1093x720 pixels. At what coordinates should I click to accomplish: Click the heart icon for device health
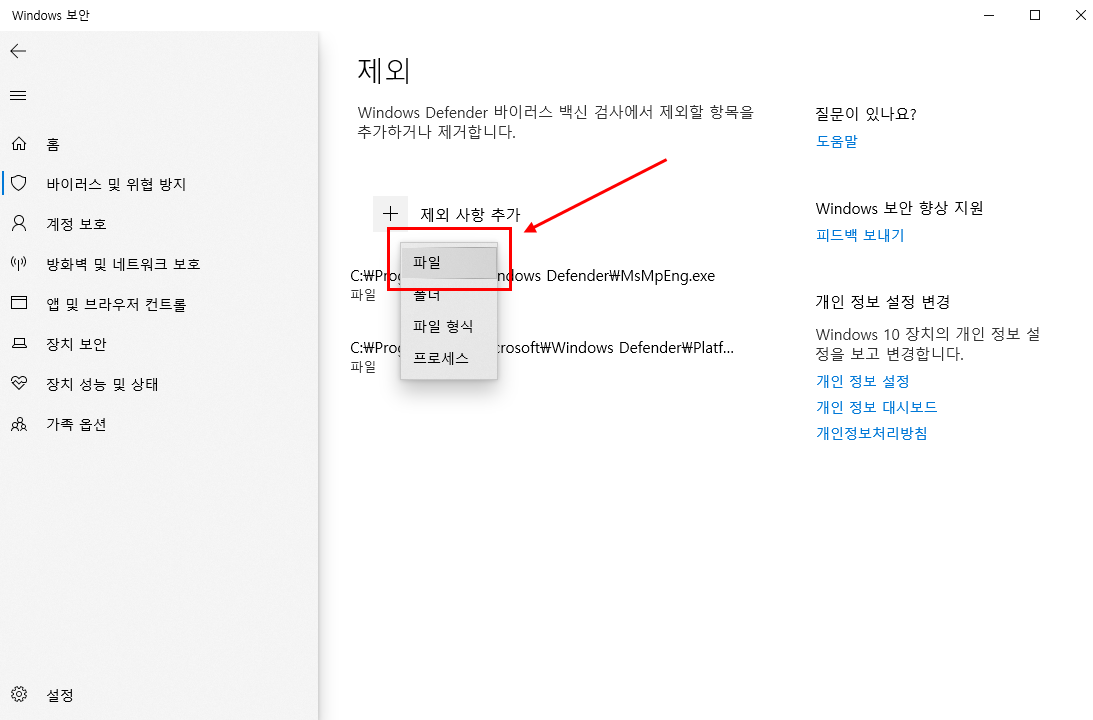(x=19, y=383)
